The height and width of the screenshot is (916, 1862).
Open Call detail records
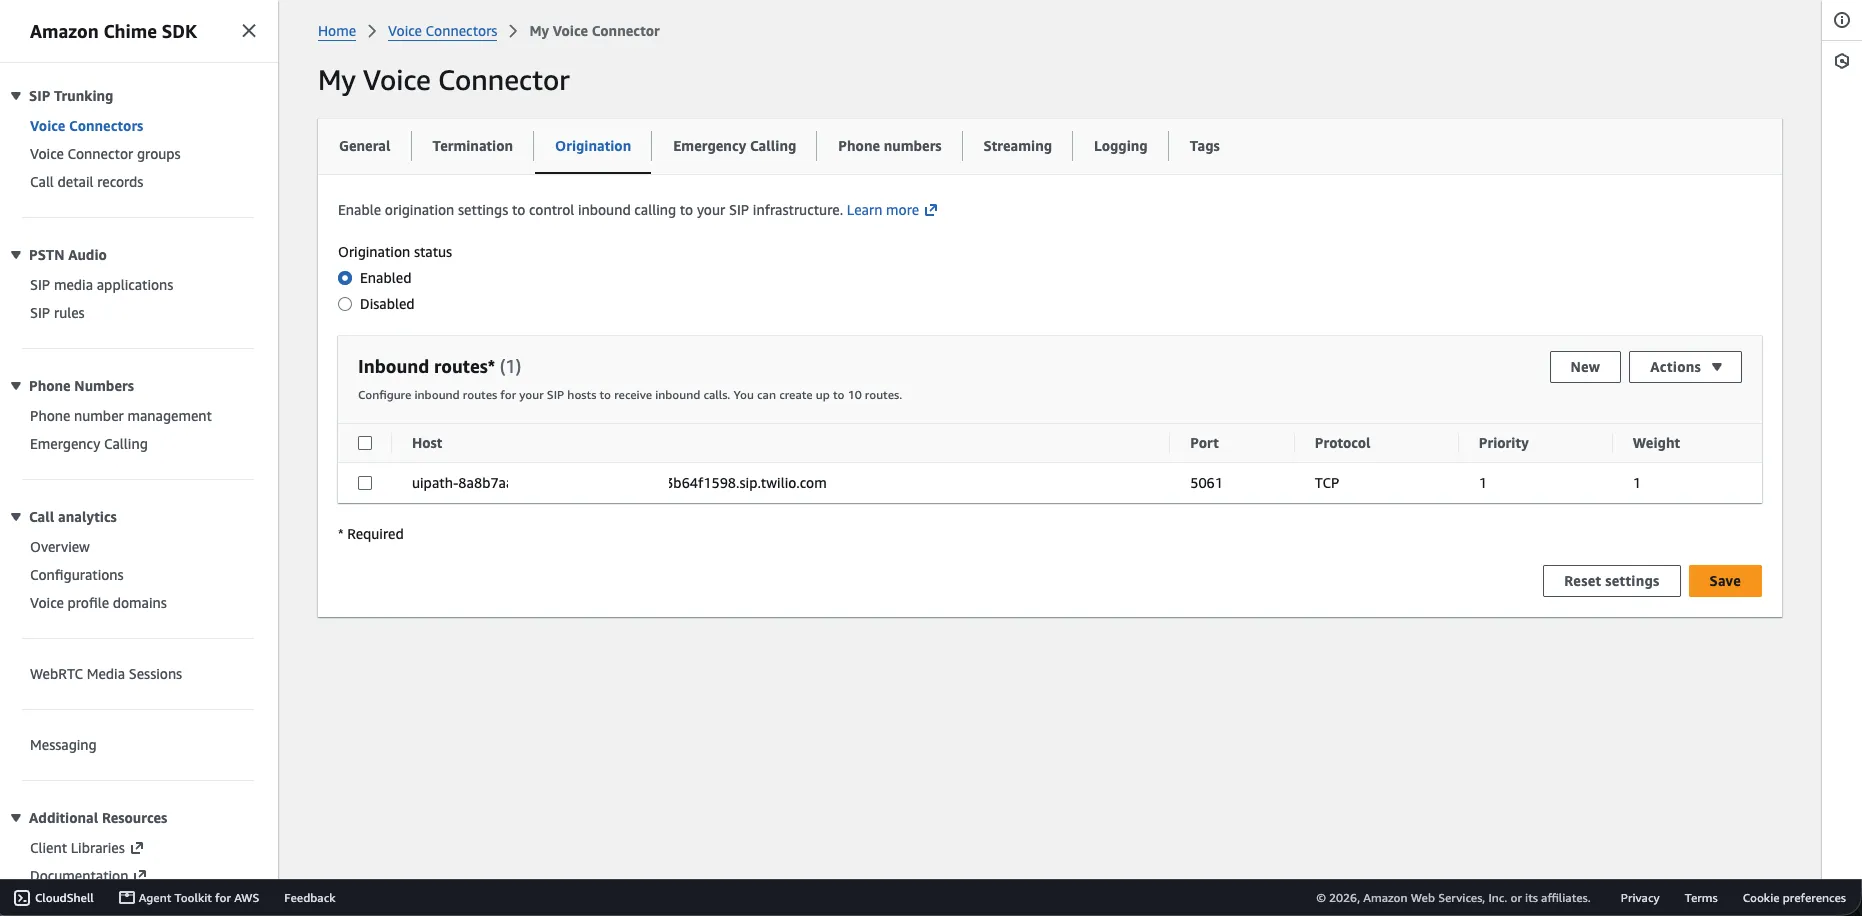87,182
